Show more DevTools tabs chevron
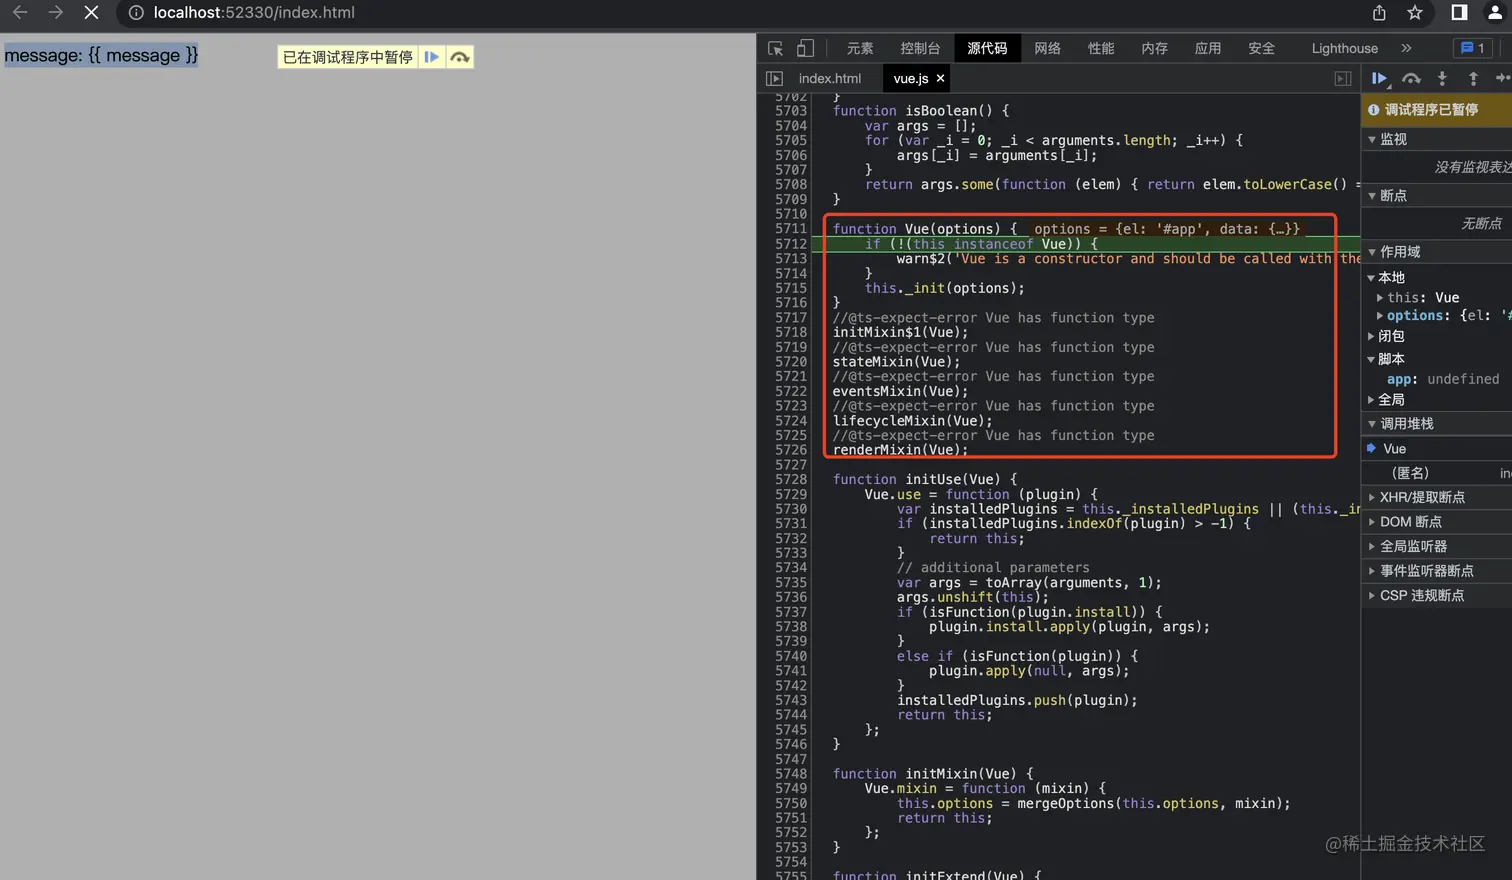This screenshot has width=1512, height=880. point(1406,48)
